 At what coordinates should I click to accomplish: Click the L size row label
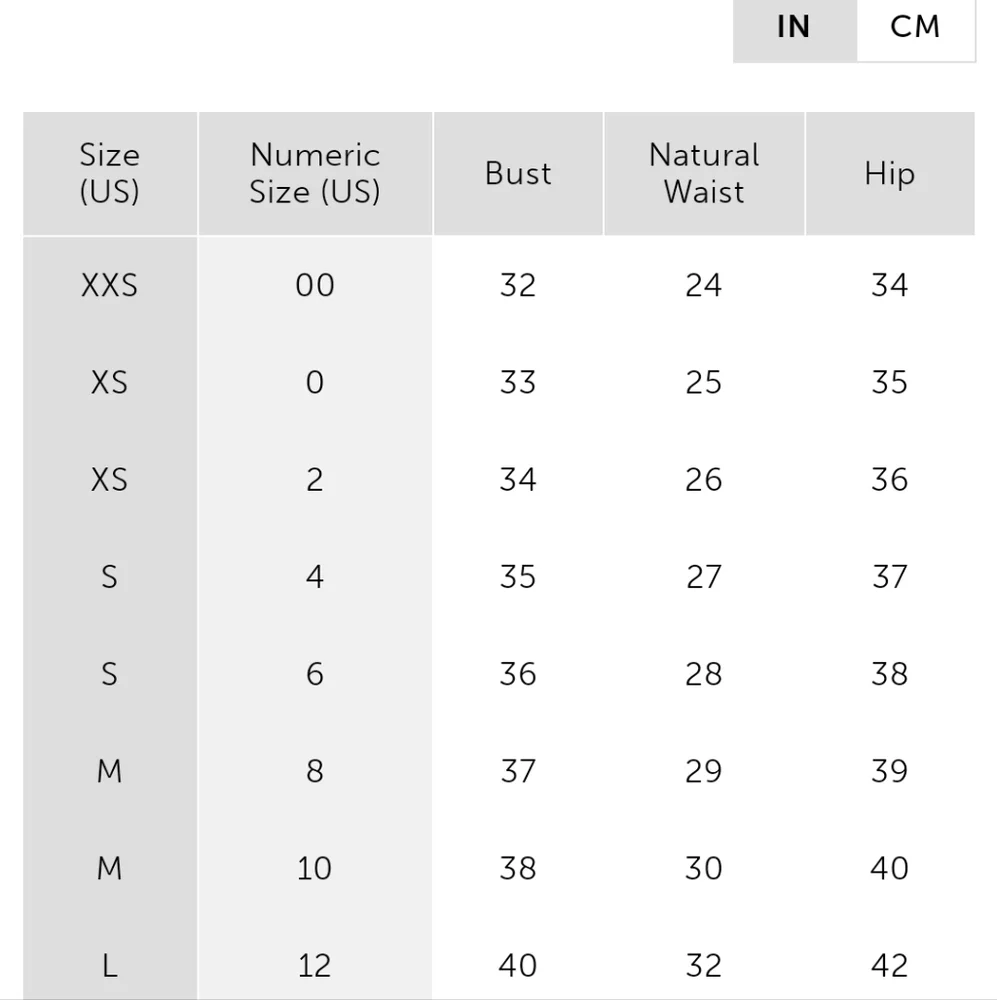110,965
